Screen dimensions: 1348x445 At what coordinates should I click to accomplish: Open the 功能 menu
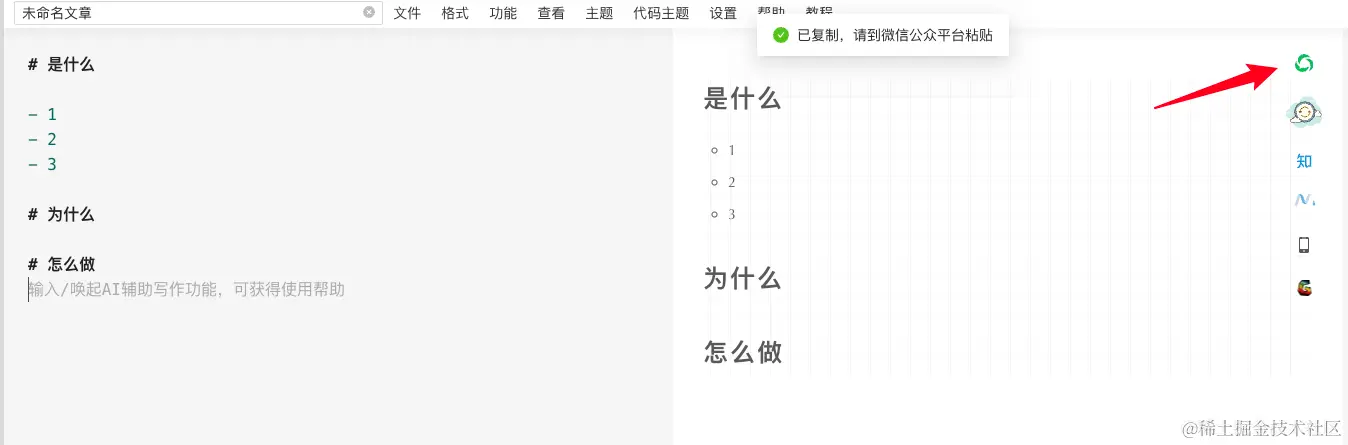(503, 14)
